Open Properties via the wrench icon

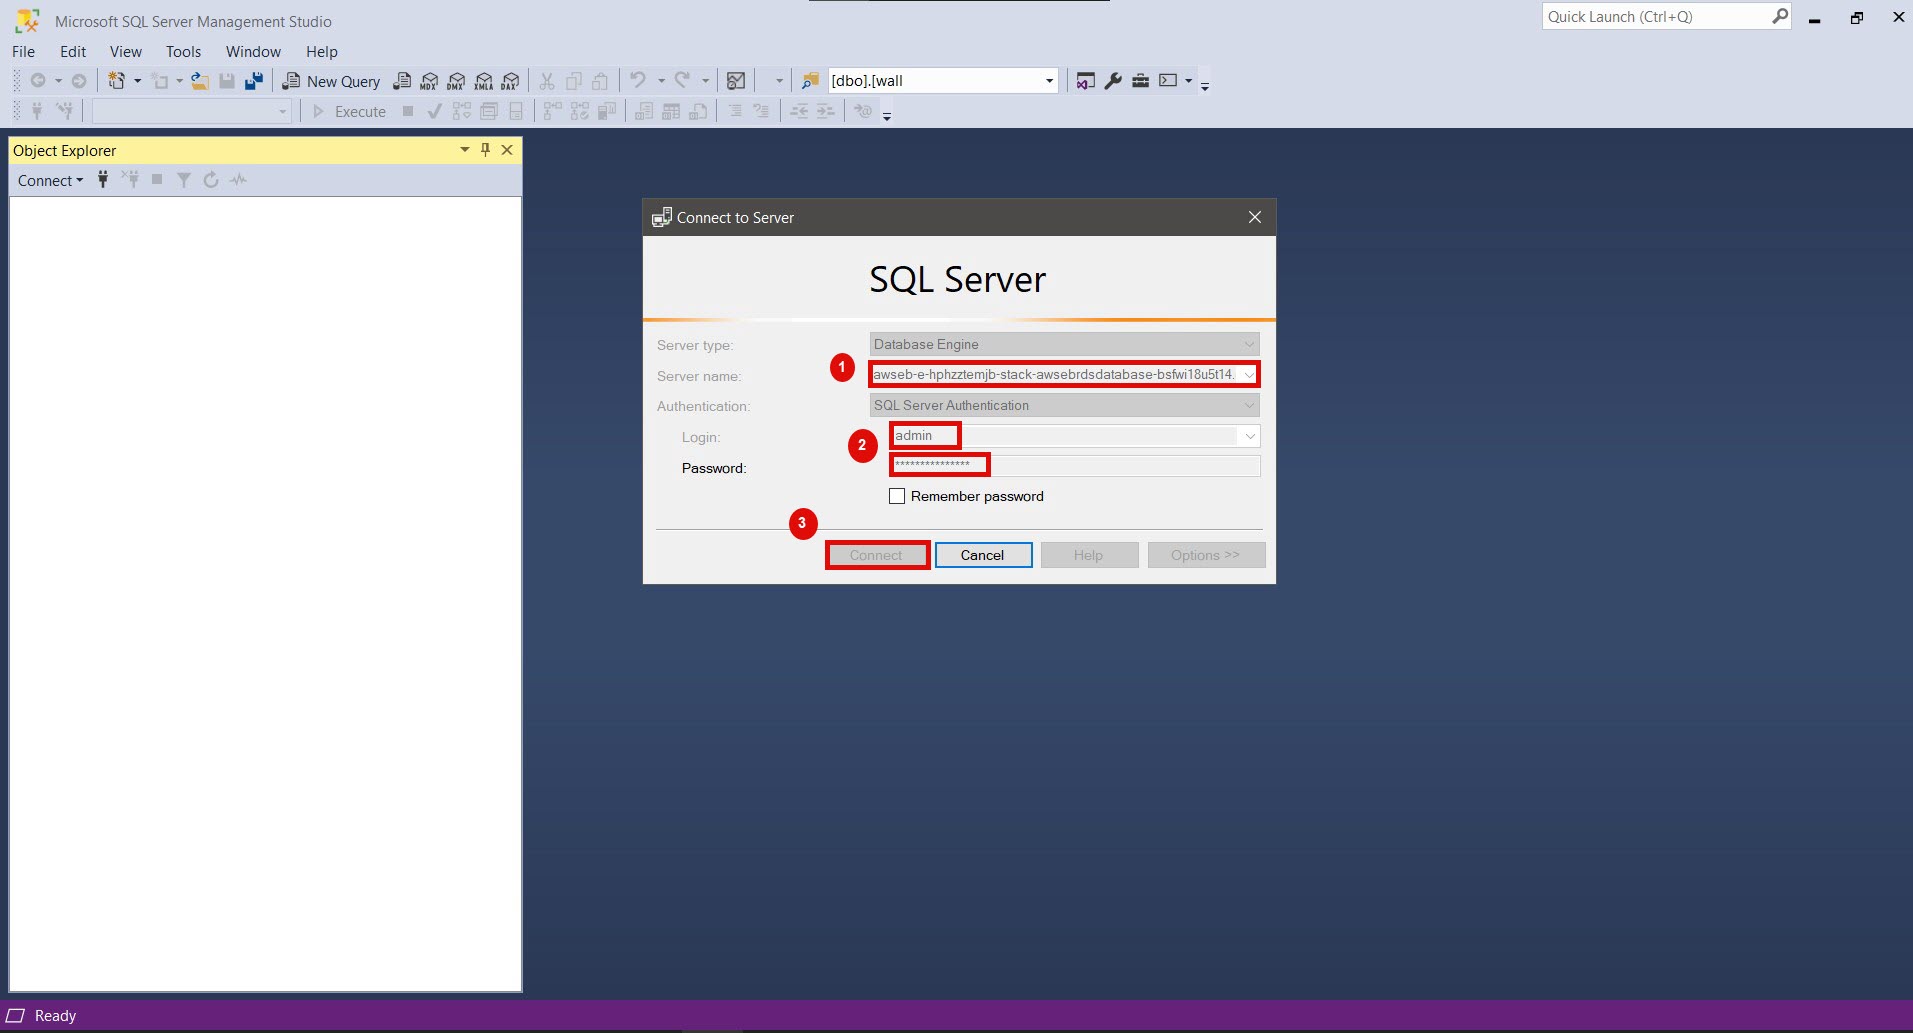click(1113, 81)
